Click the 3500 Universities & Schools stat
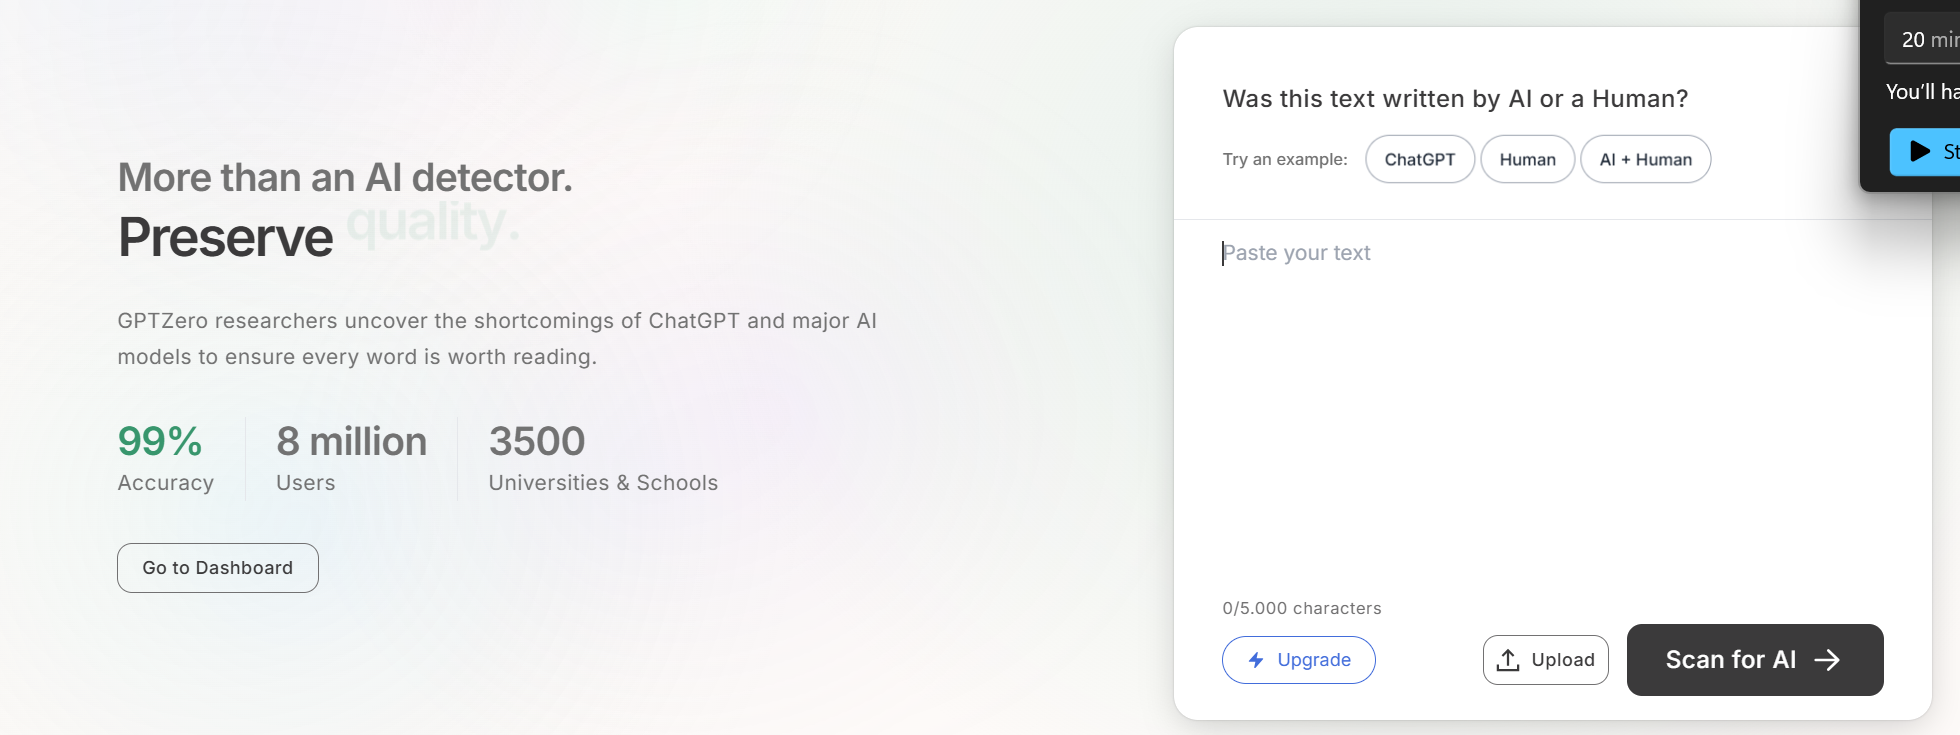This screenshot has height=735, width=1960. tap(602, 458)
